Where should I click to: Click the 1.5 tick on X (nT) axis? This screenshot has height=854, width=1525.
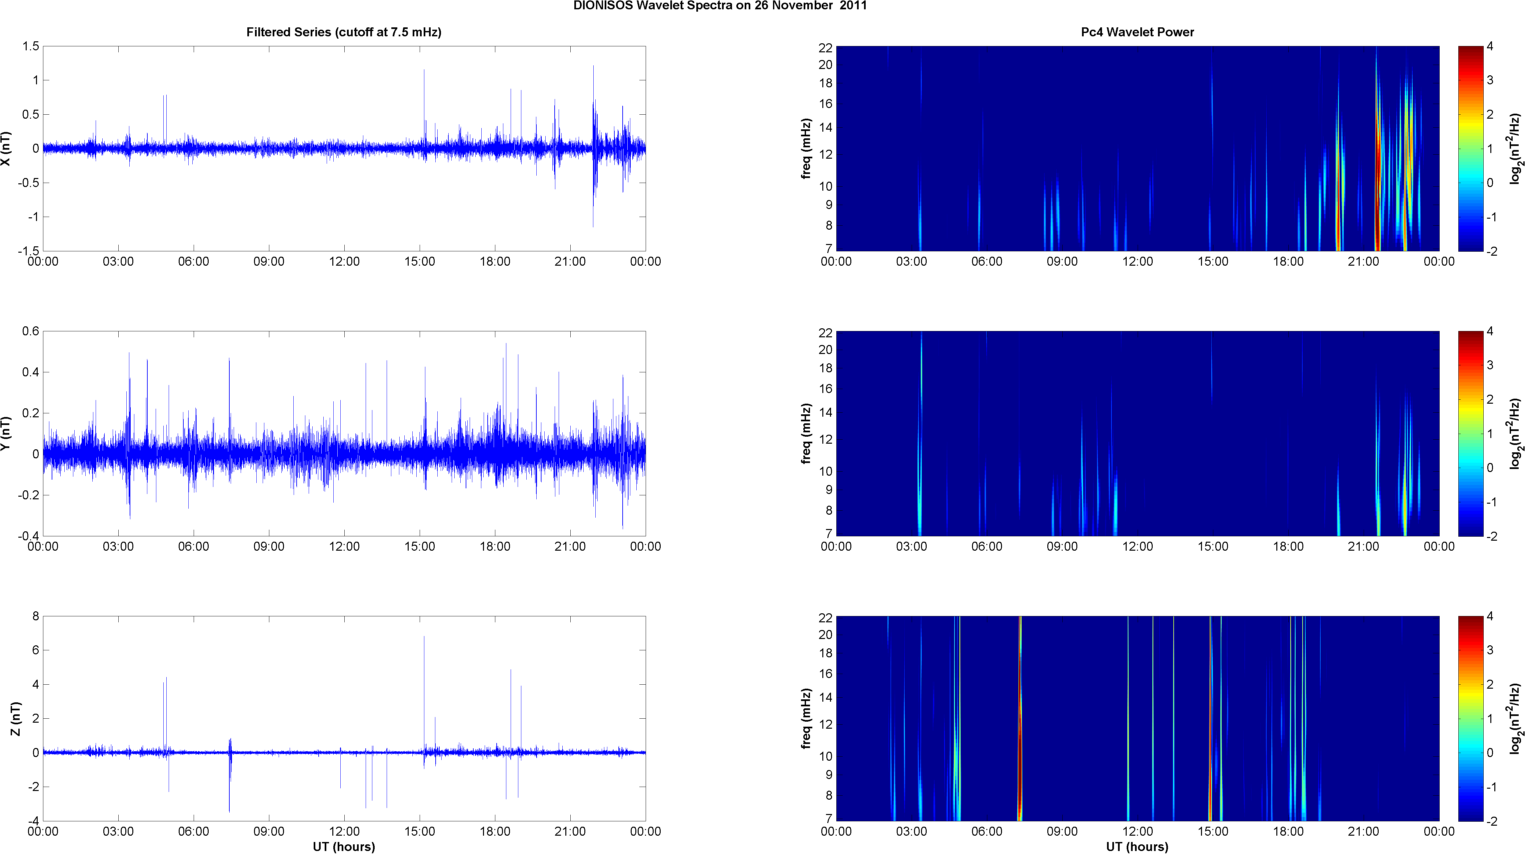point(30,46)
